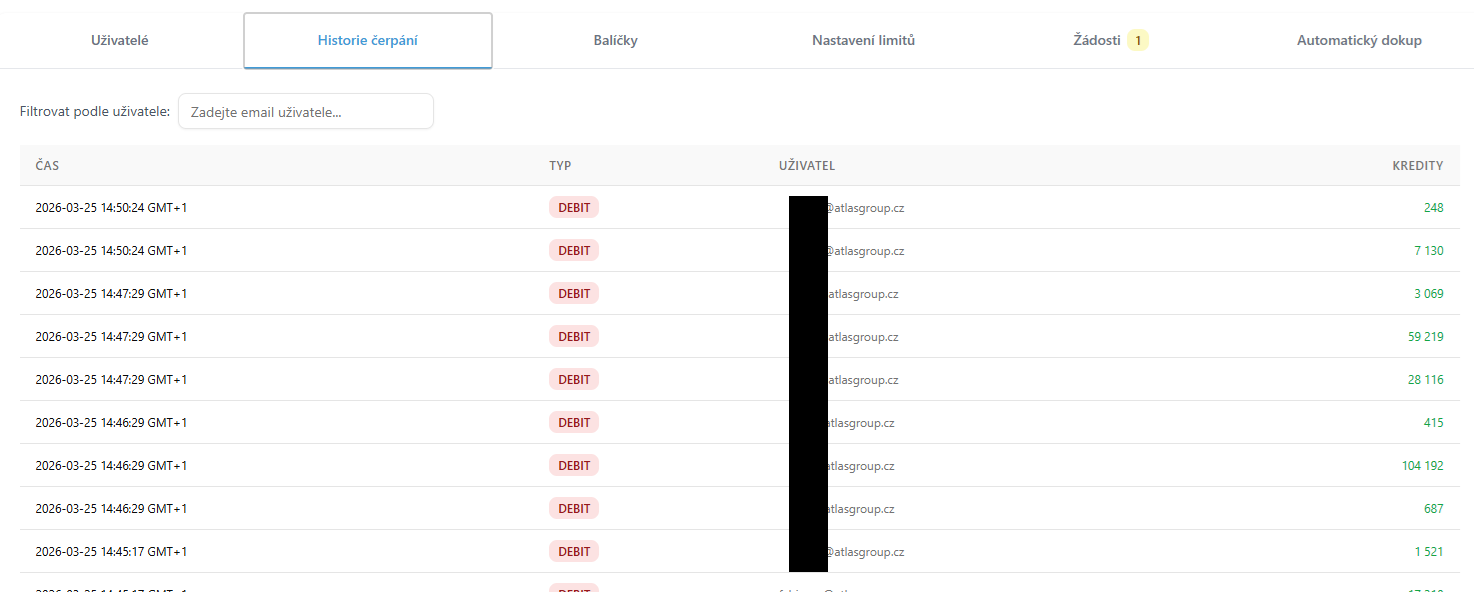Click the credit value 3 069
Image resolution: width=1474 pixels, height=592 pixels.
(x=1428, y=294)
